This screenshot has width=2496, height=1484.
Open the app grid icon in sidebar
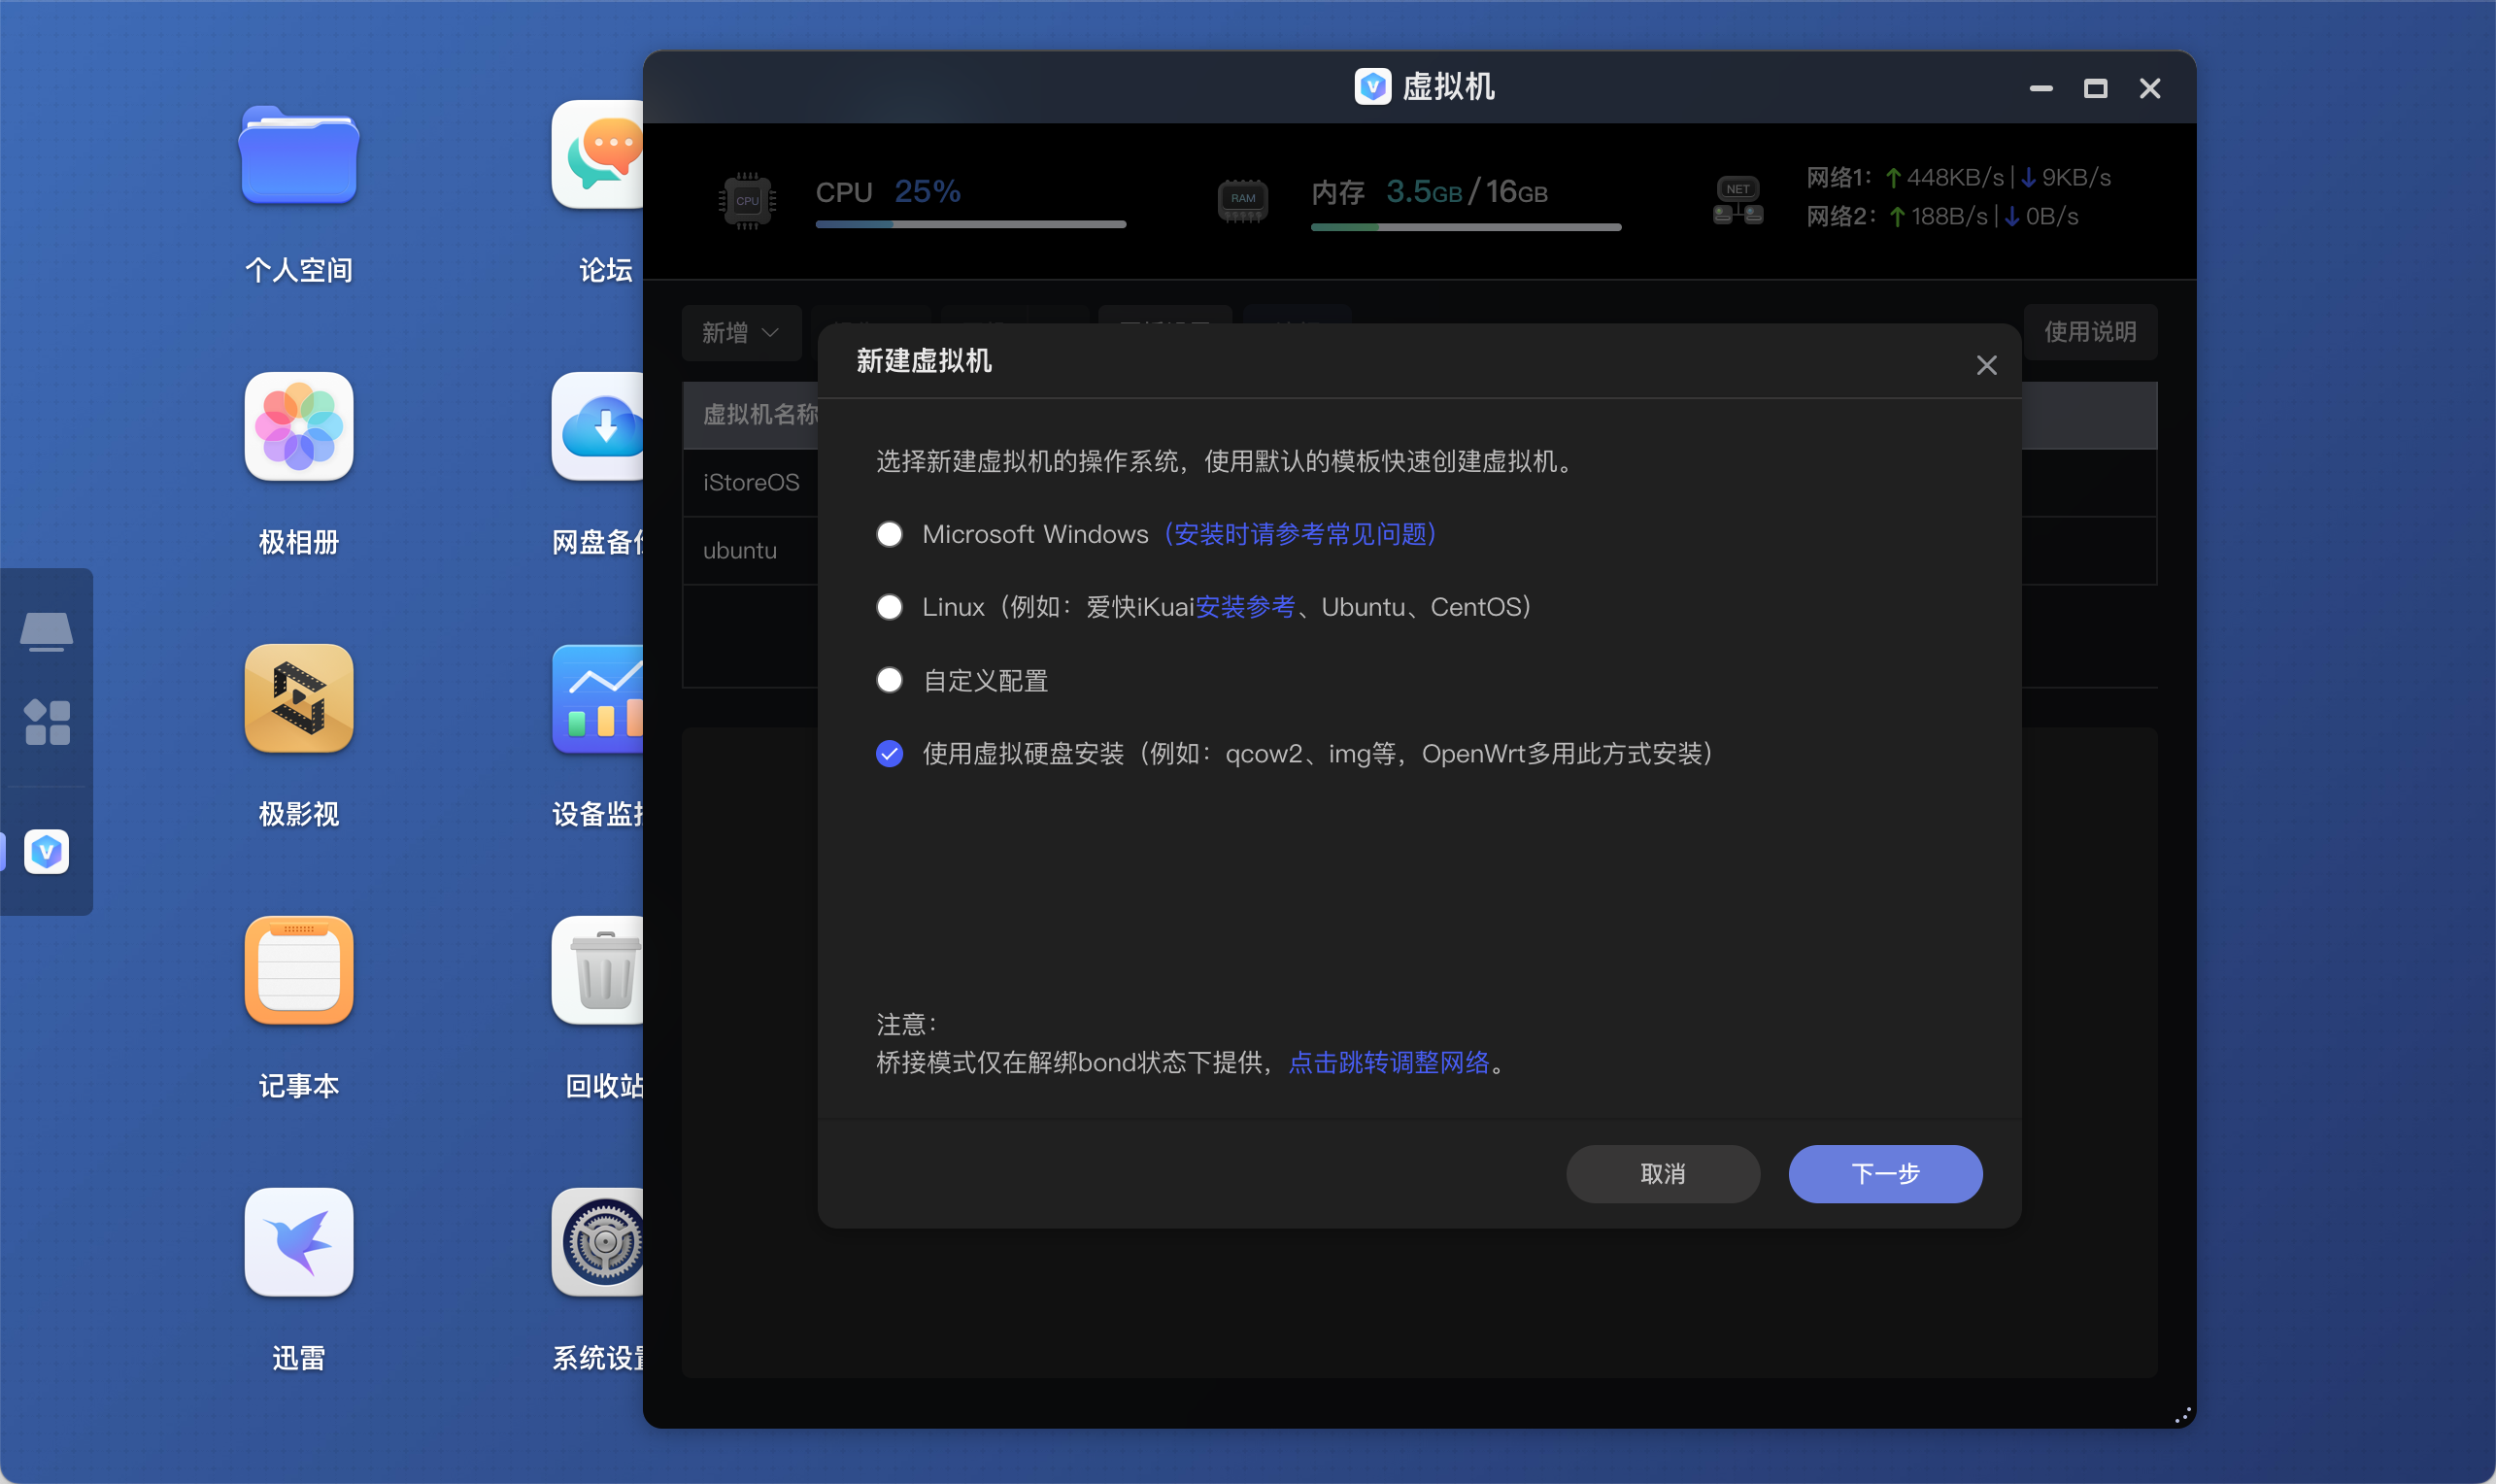46,722
